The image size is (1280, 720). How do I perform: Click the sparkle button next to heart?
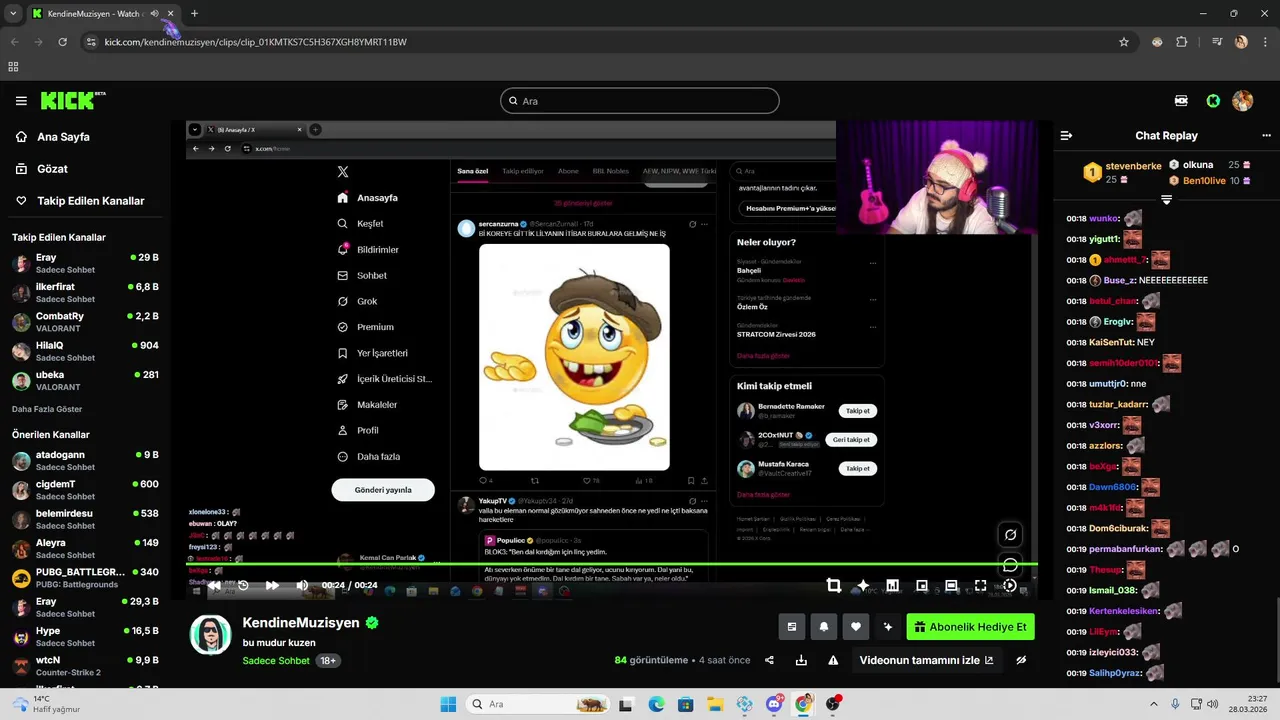[887, 627]
